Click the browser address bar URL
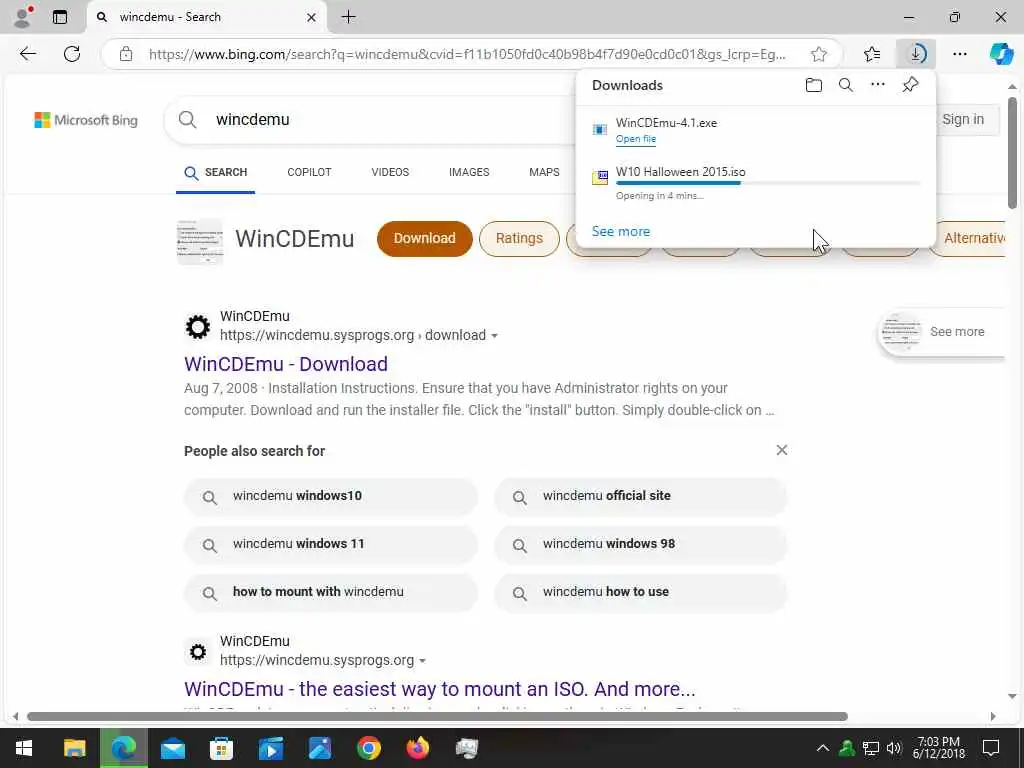 467,54
